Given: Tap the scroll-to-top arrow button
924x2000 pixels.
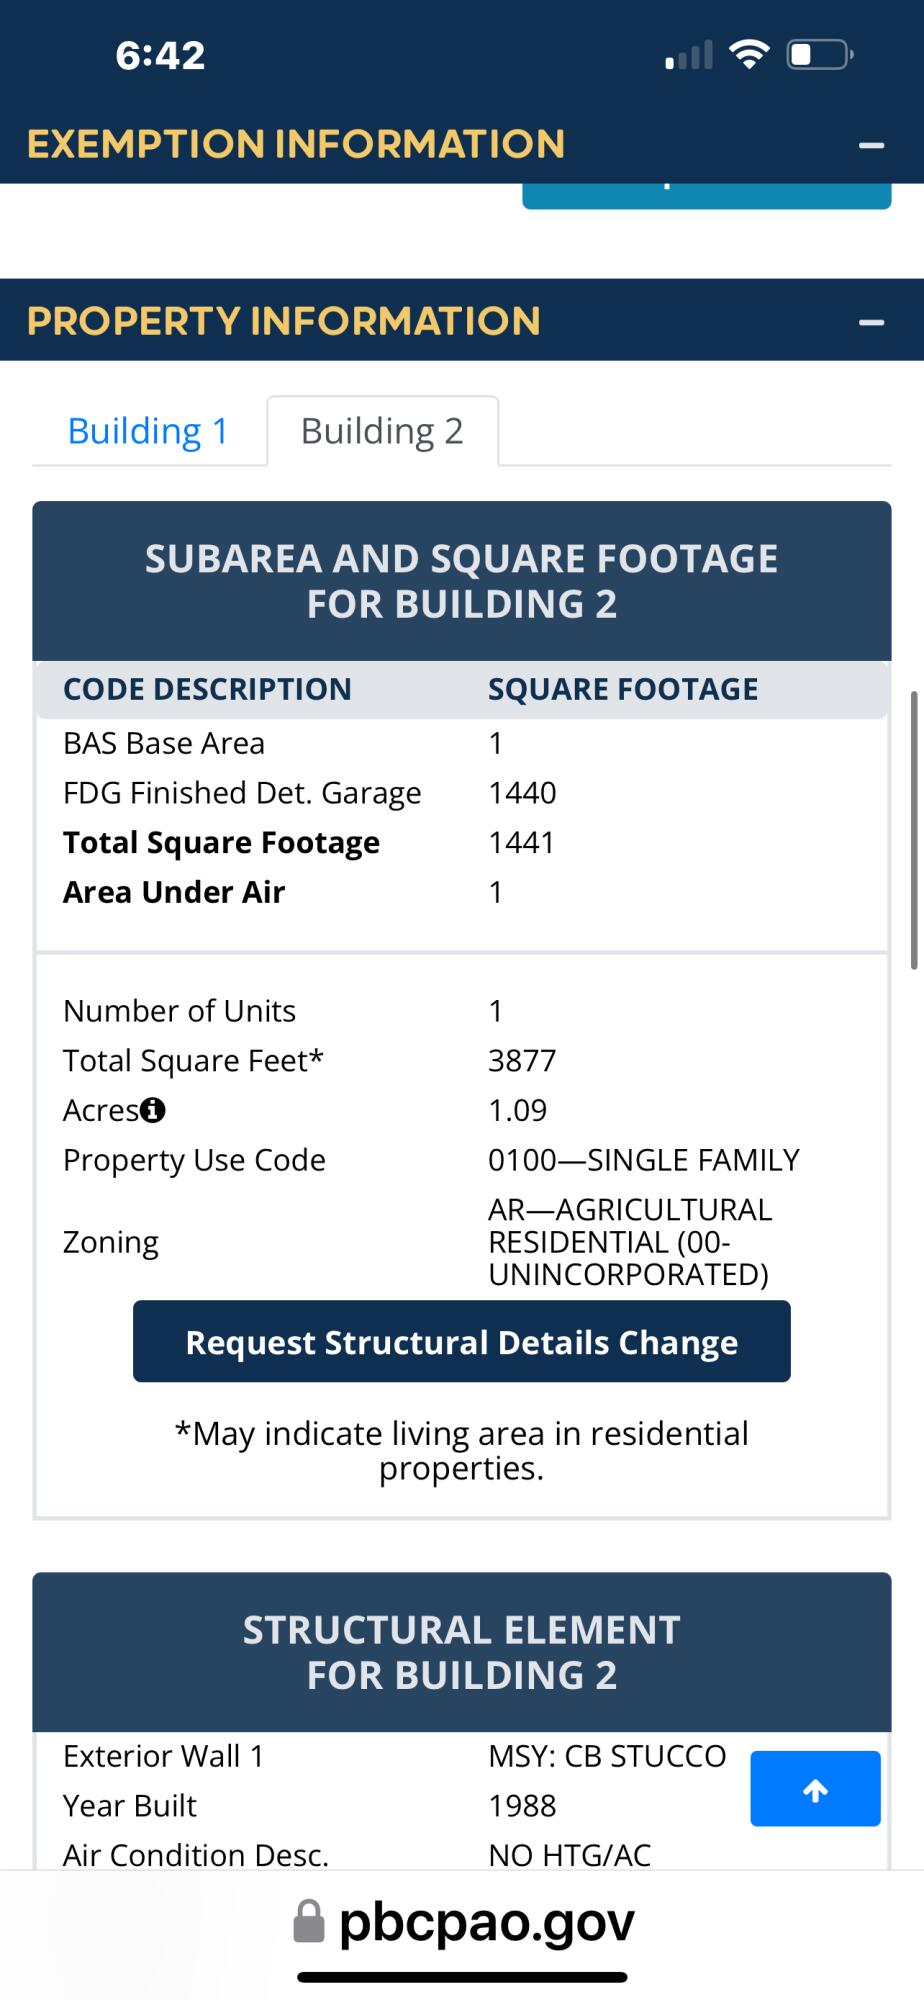Looking at the screenshot, I should (815, 1789).
